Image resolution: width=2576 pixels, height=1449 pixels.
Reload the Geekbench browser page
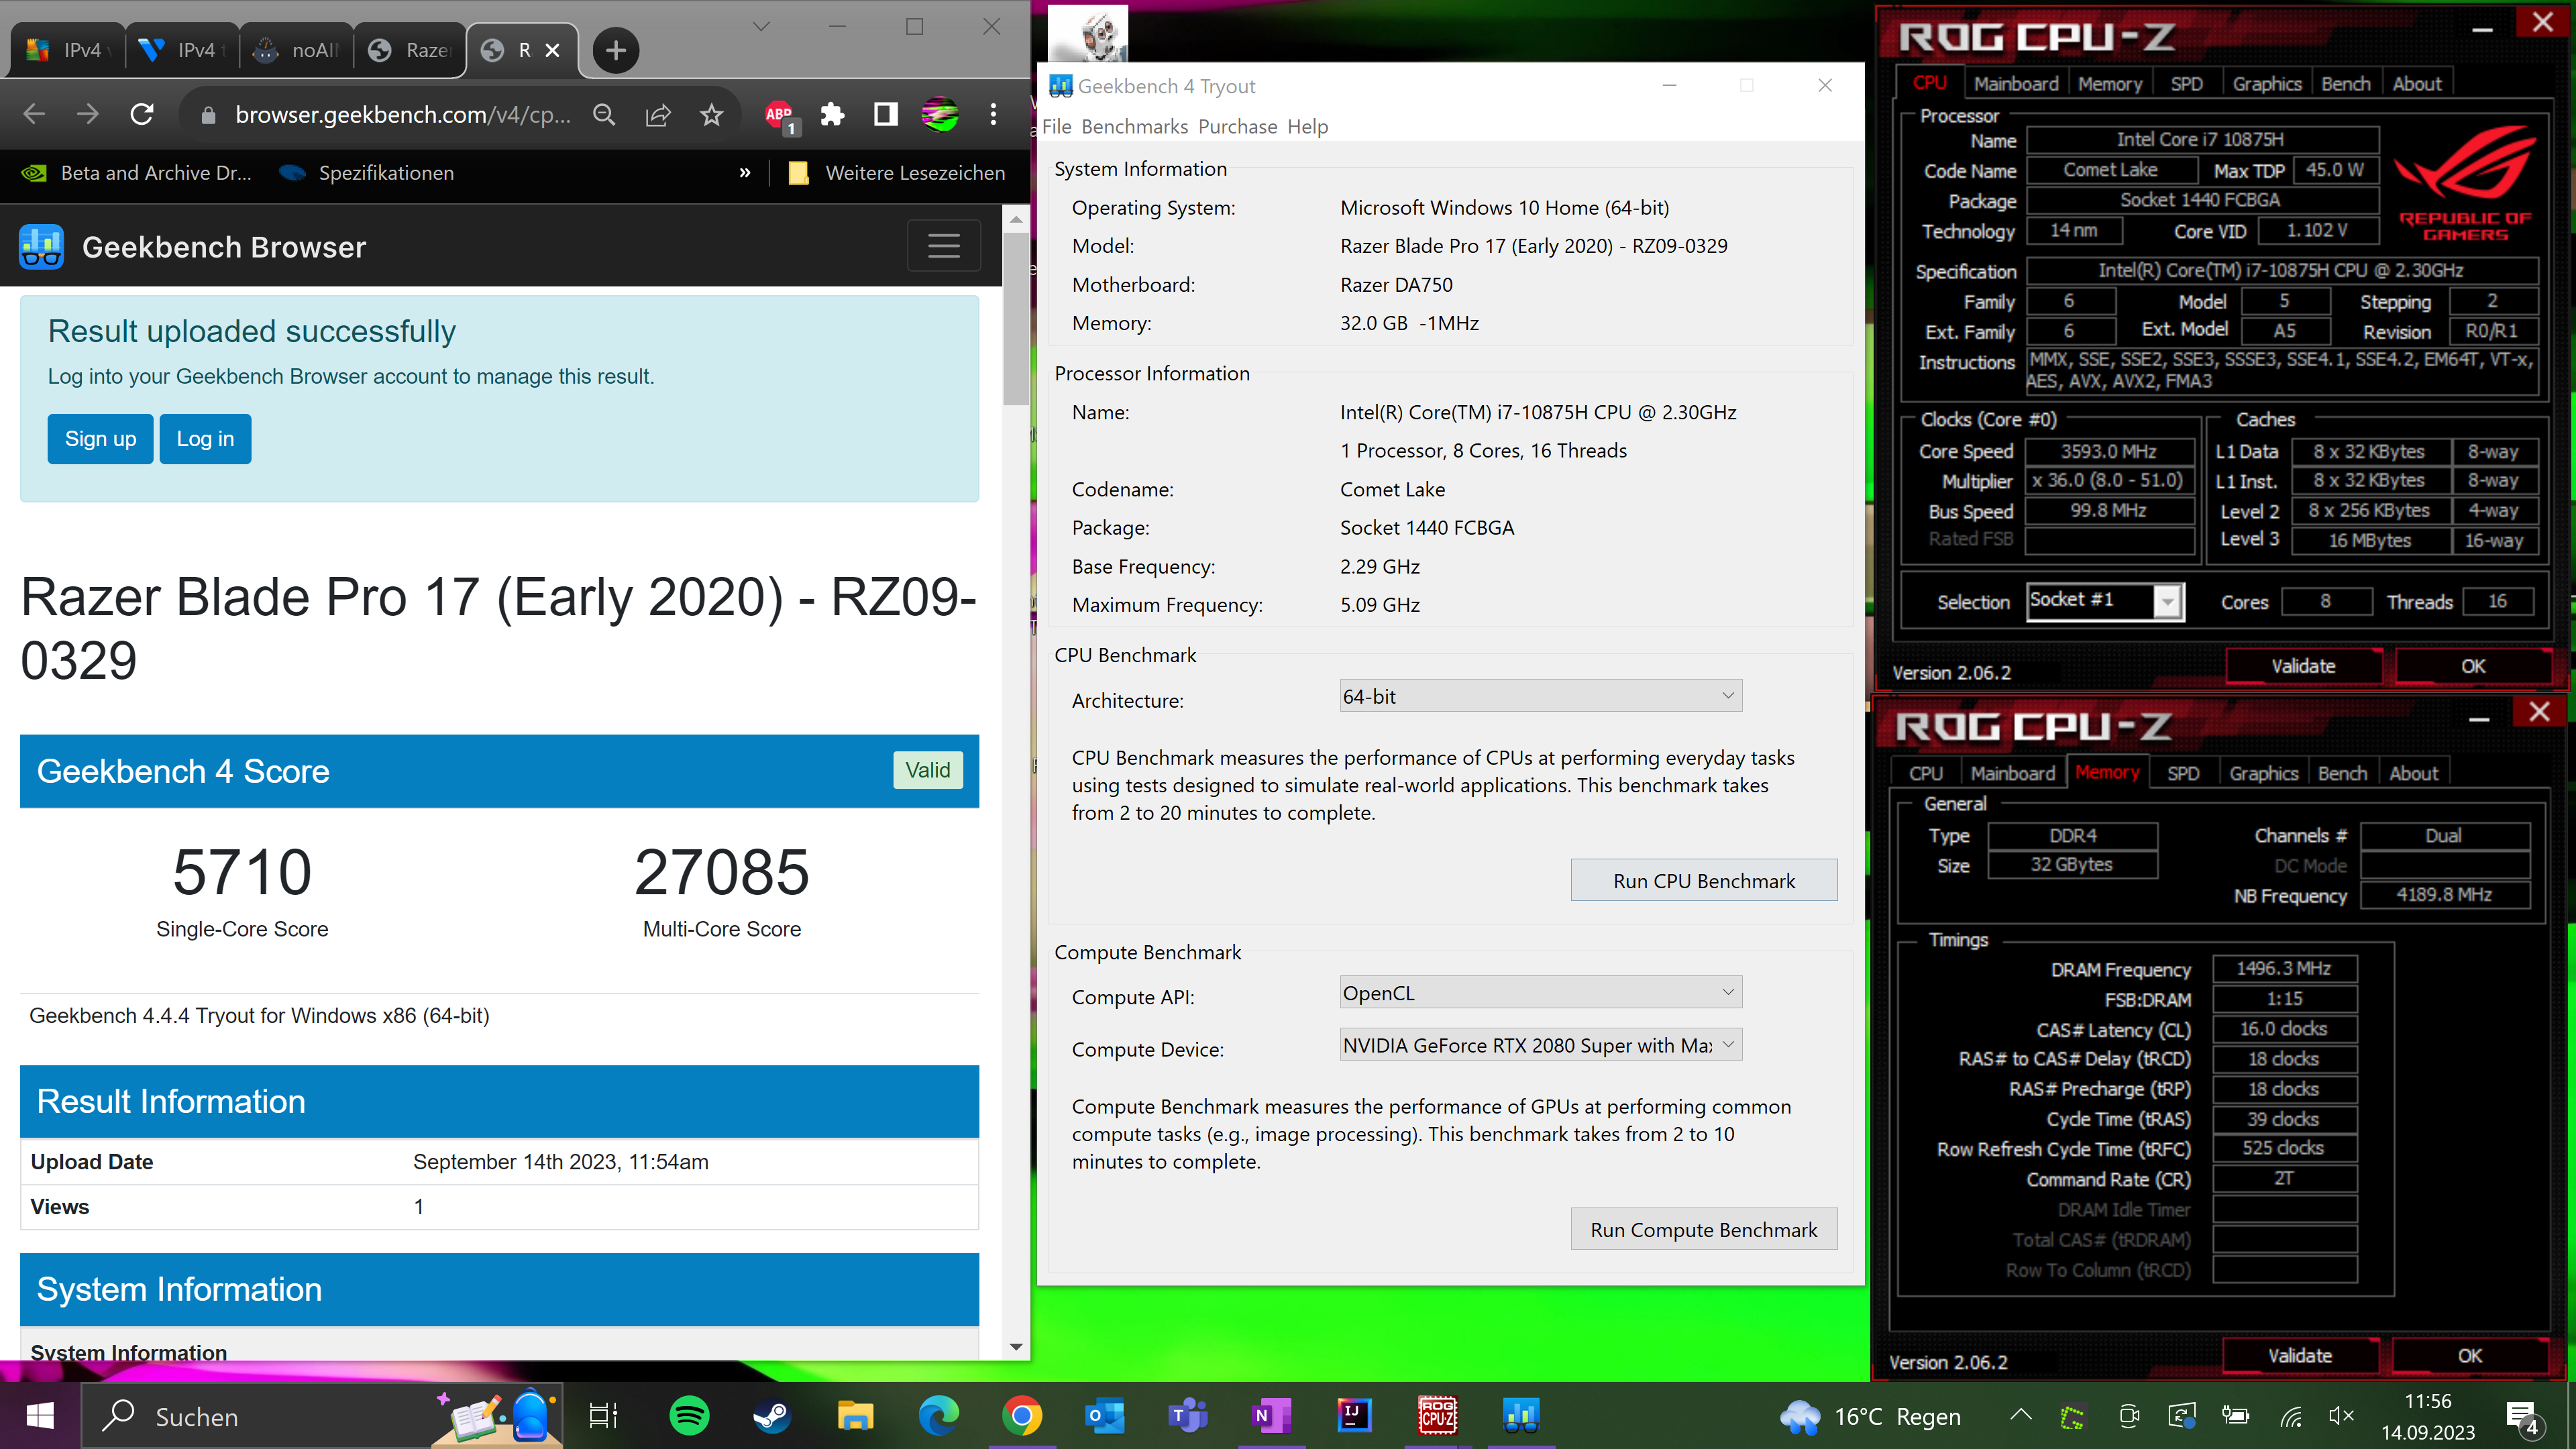pos(142,115)
